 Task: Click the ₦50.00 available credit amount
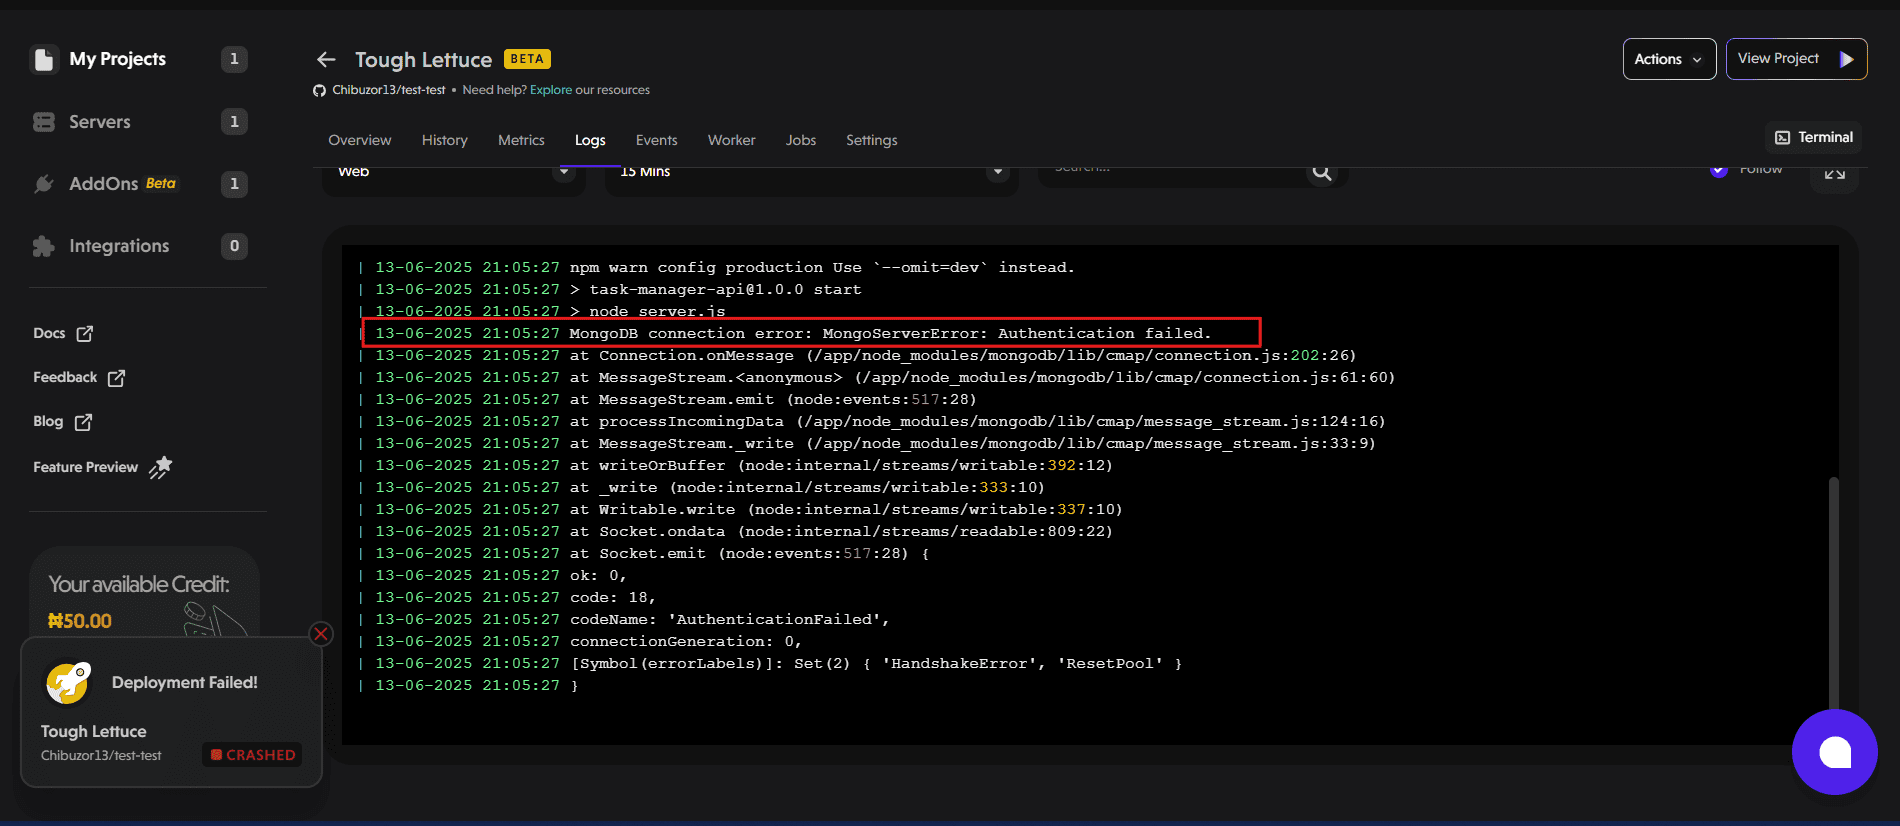pyautogui.click(x=80, y=621)
